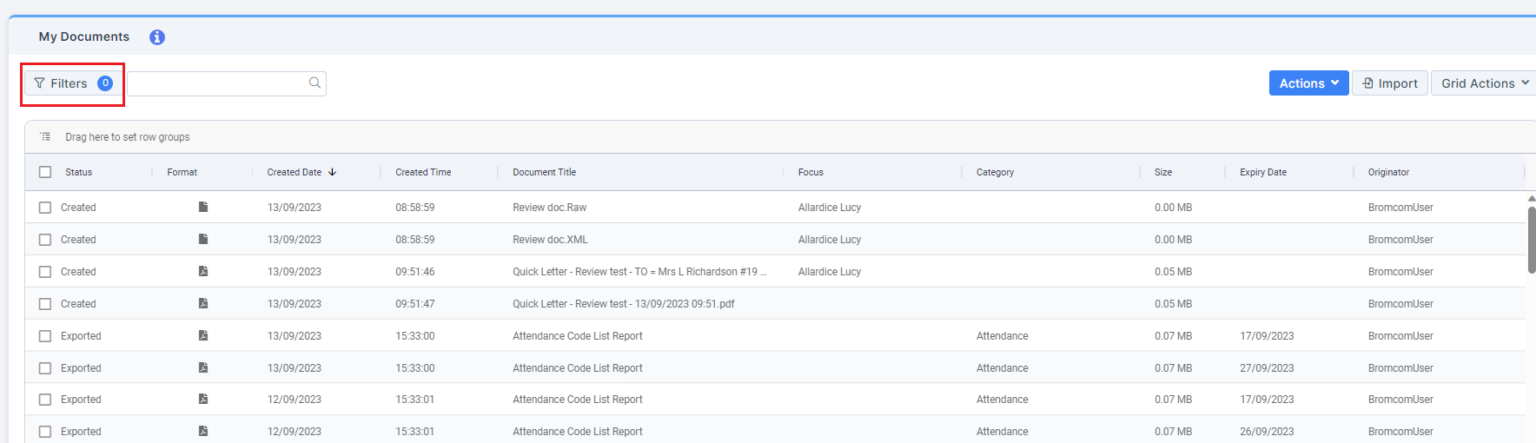
Task: Click the sort arrow on Created Date column
Action: (332, 172)
